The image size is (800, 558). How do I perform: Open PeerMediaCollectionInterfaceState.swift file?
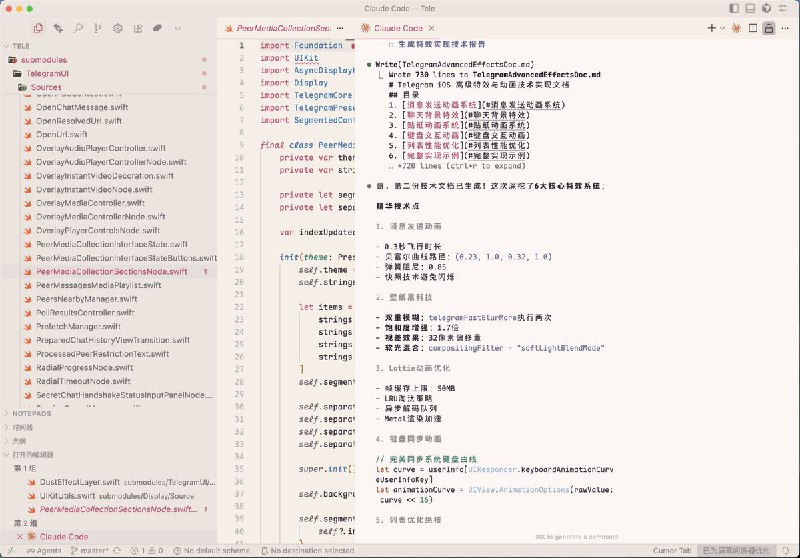(112, 244)
